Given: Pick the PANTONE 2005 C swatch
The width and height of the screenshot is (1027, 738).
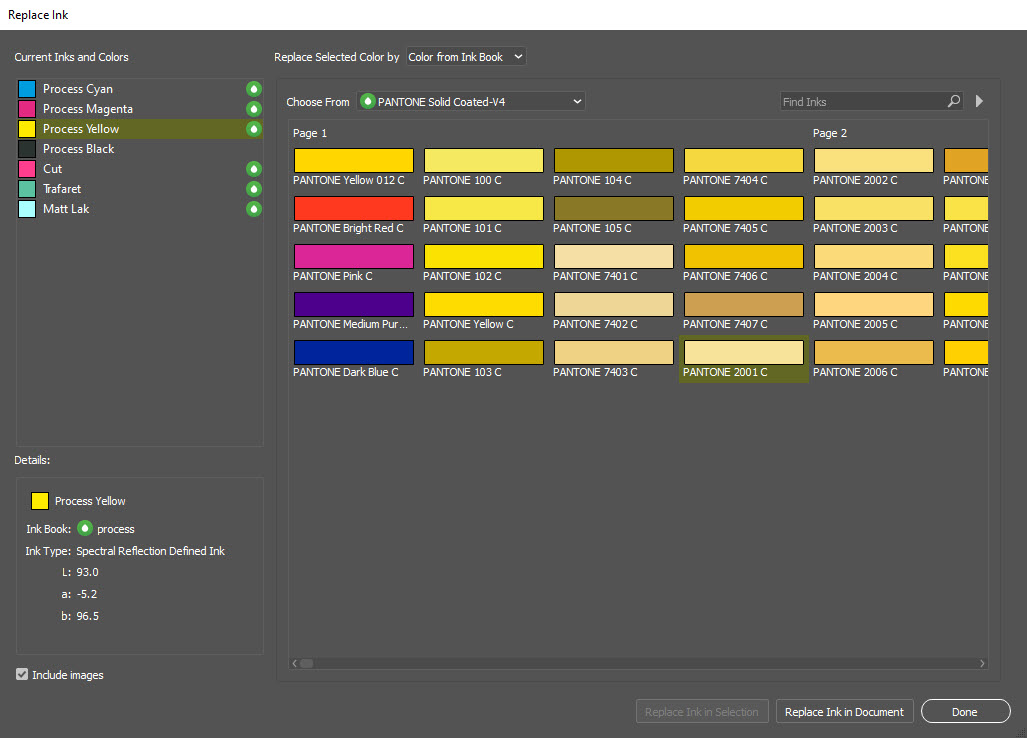Looking at the screenshot, I should [874, 304].
